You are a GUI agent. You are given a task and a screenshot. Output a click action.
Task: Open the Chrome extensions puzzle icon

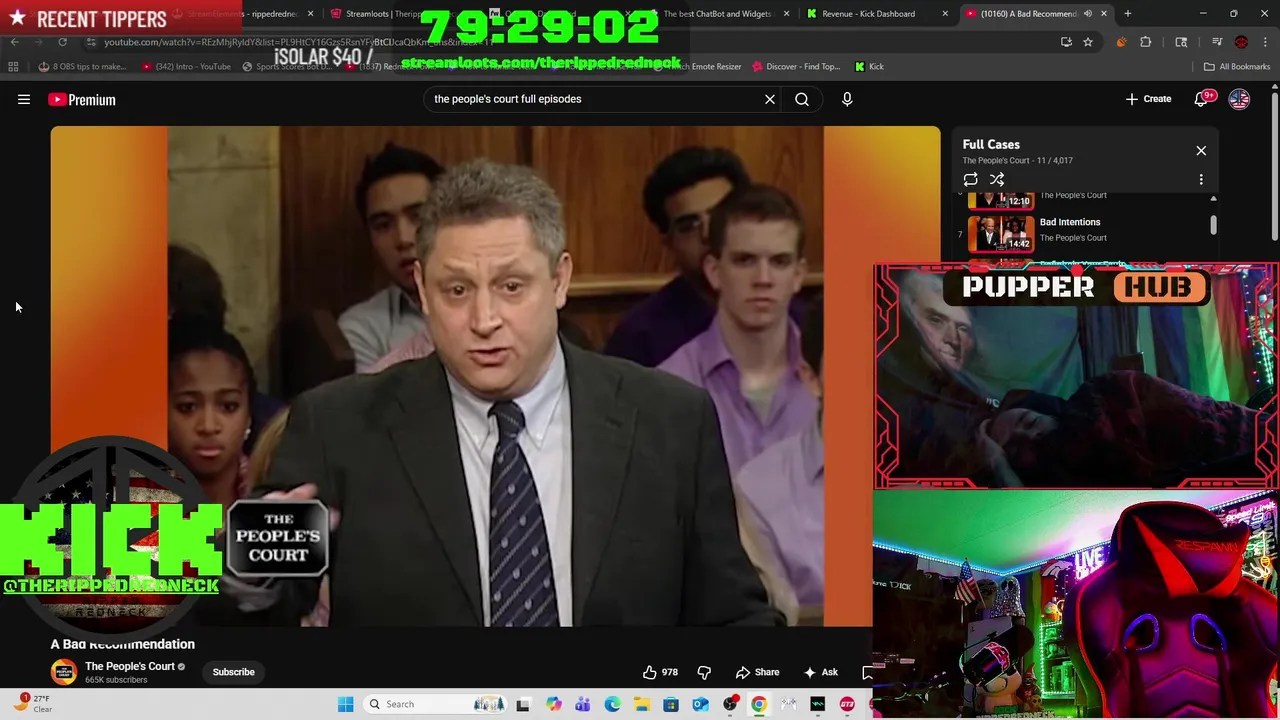pos(1146,42)
